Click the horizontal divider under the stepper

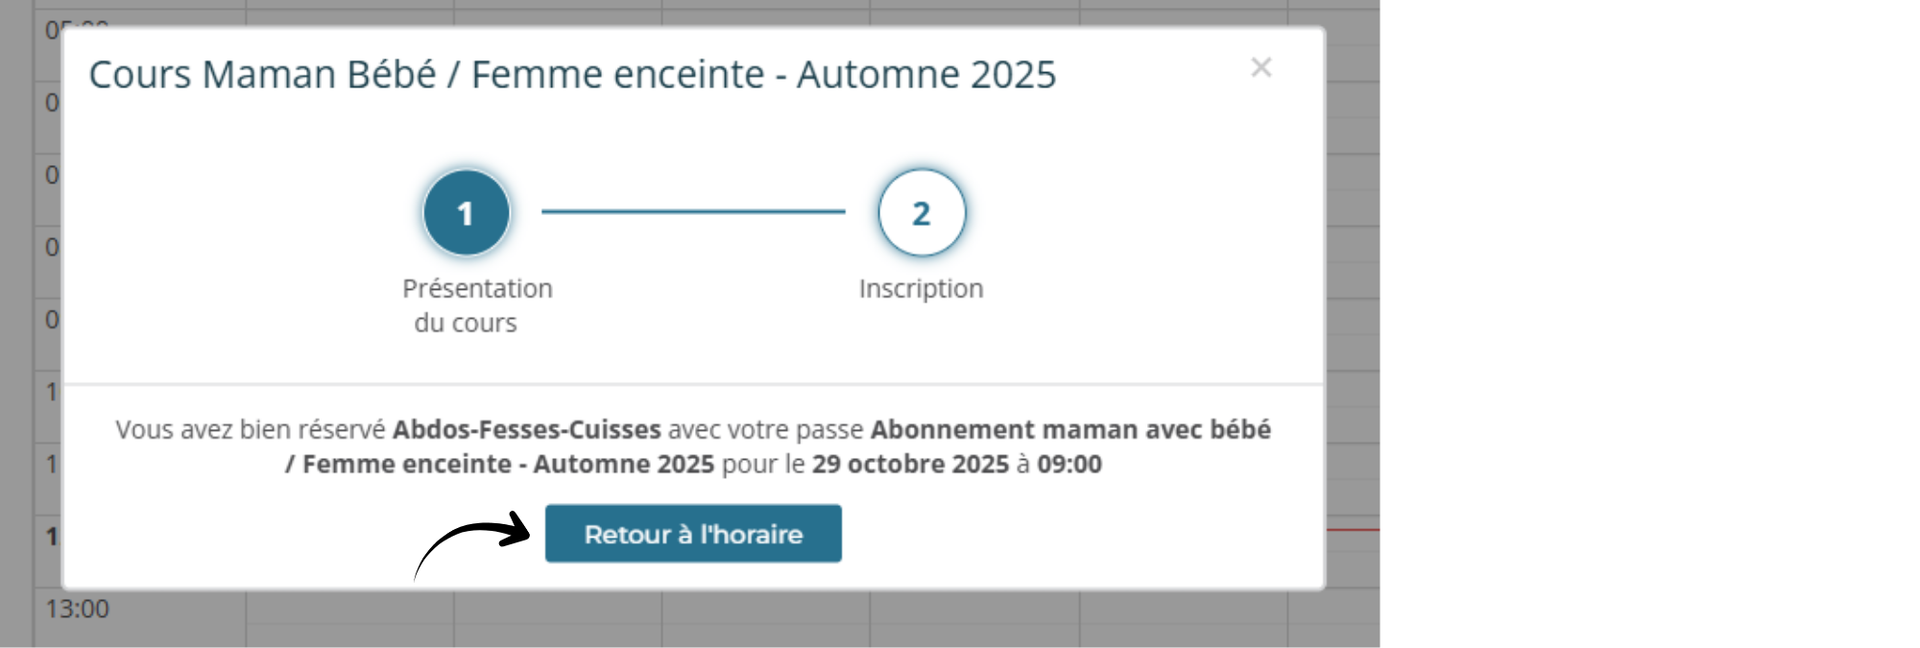[693, 384]
